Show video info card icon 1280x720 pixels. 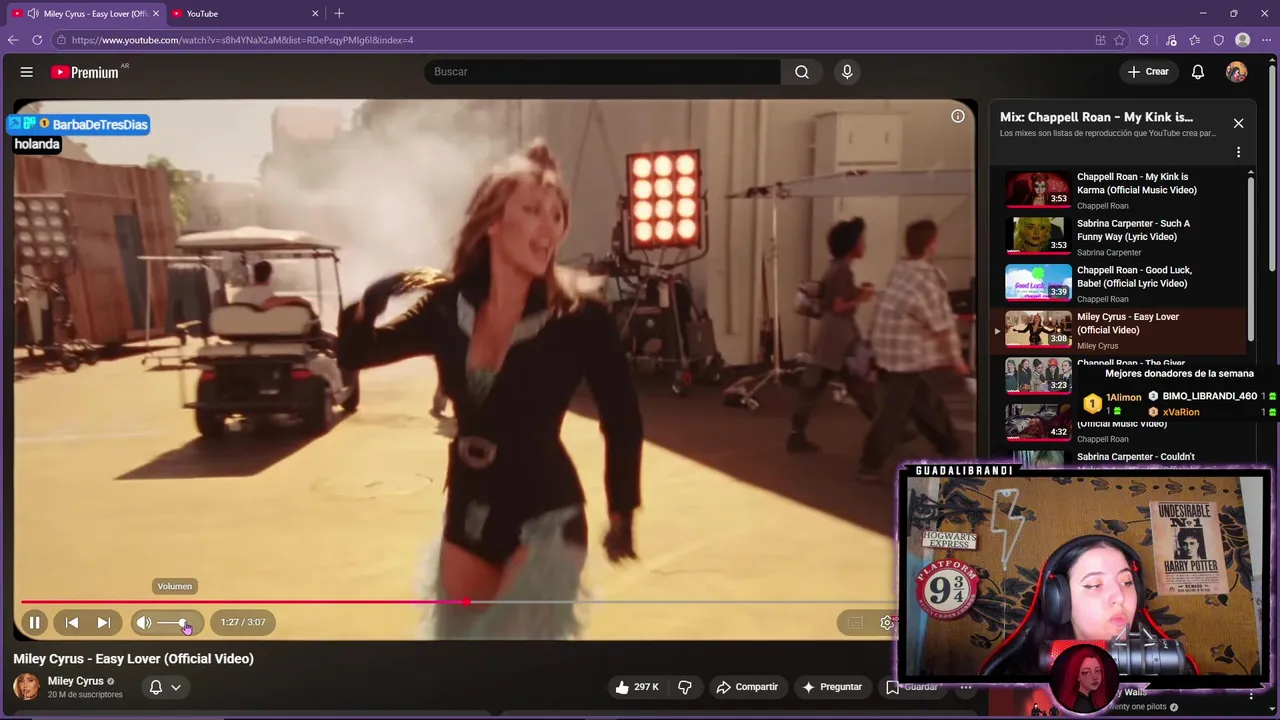[958, 116]
